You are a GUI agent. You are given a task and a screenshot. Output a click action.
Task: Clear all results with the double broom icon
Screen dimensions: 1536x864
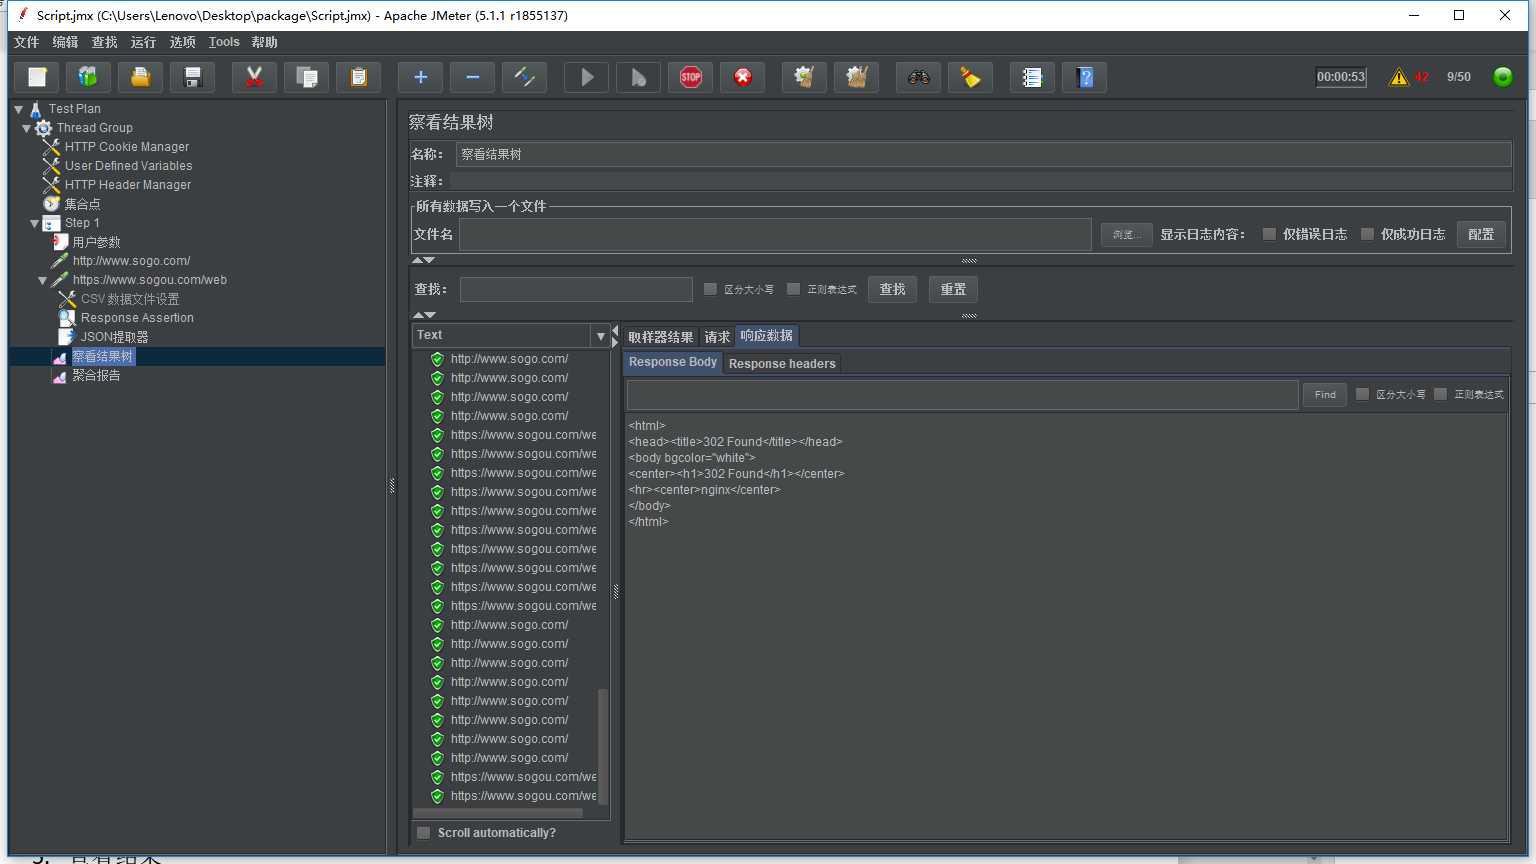coord(856,77)
